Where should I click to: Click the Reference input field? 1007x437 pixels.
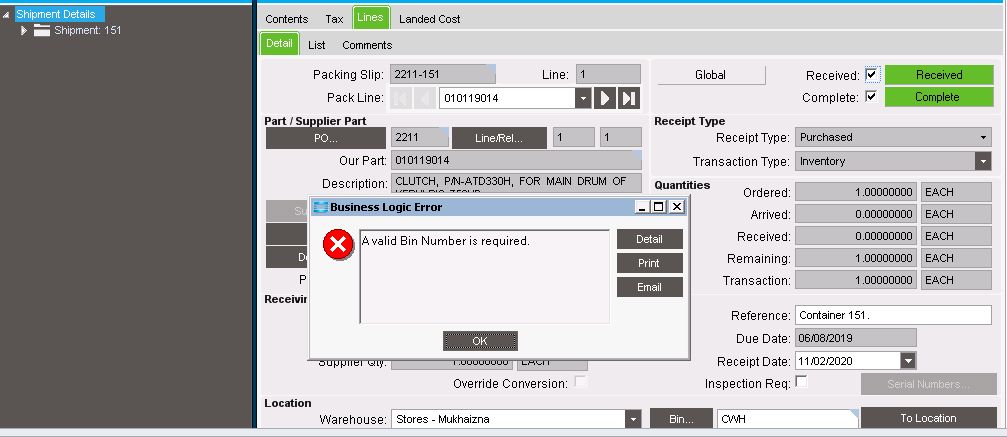point(893,316)
